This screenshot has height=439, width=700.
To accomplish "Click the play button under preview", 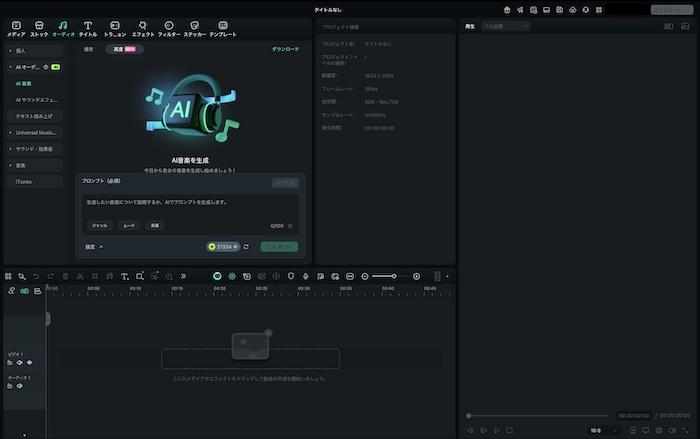I will (496, 430).
